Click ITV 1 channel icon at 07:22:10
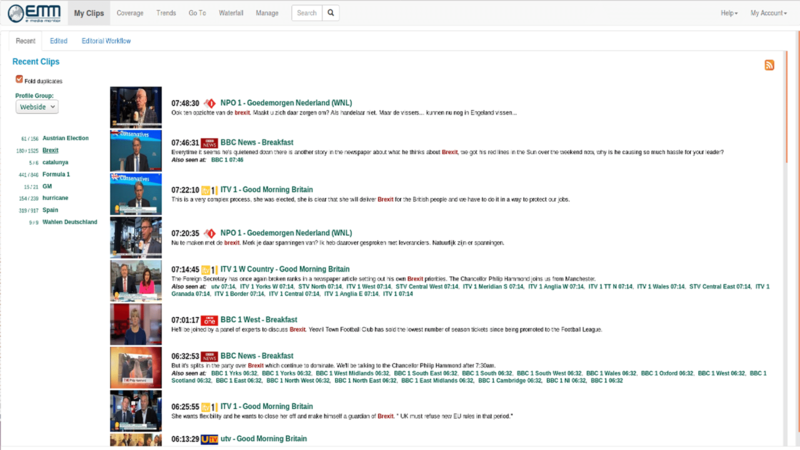Viewport: 800px width, 450px height. click(x=209, y=190)
